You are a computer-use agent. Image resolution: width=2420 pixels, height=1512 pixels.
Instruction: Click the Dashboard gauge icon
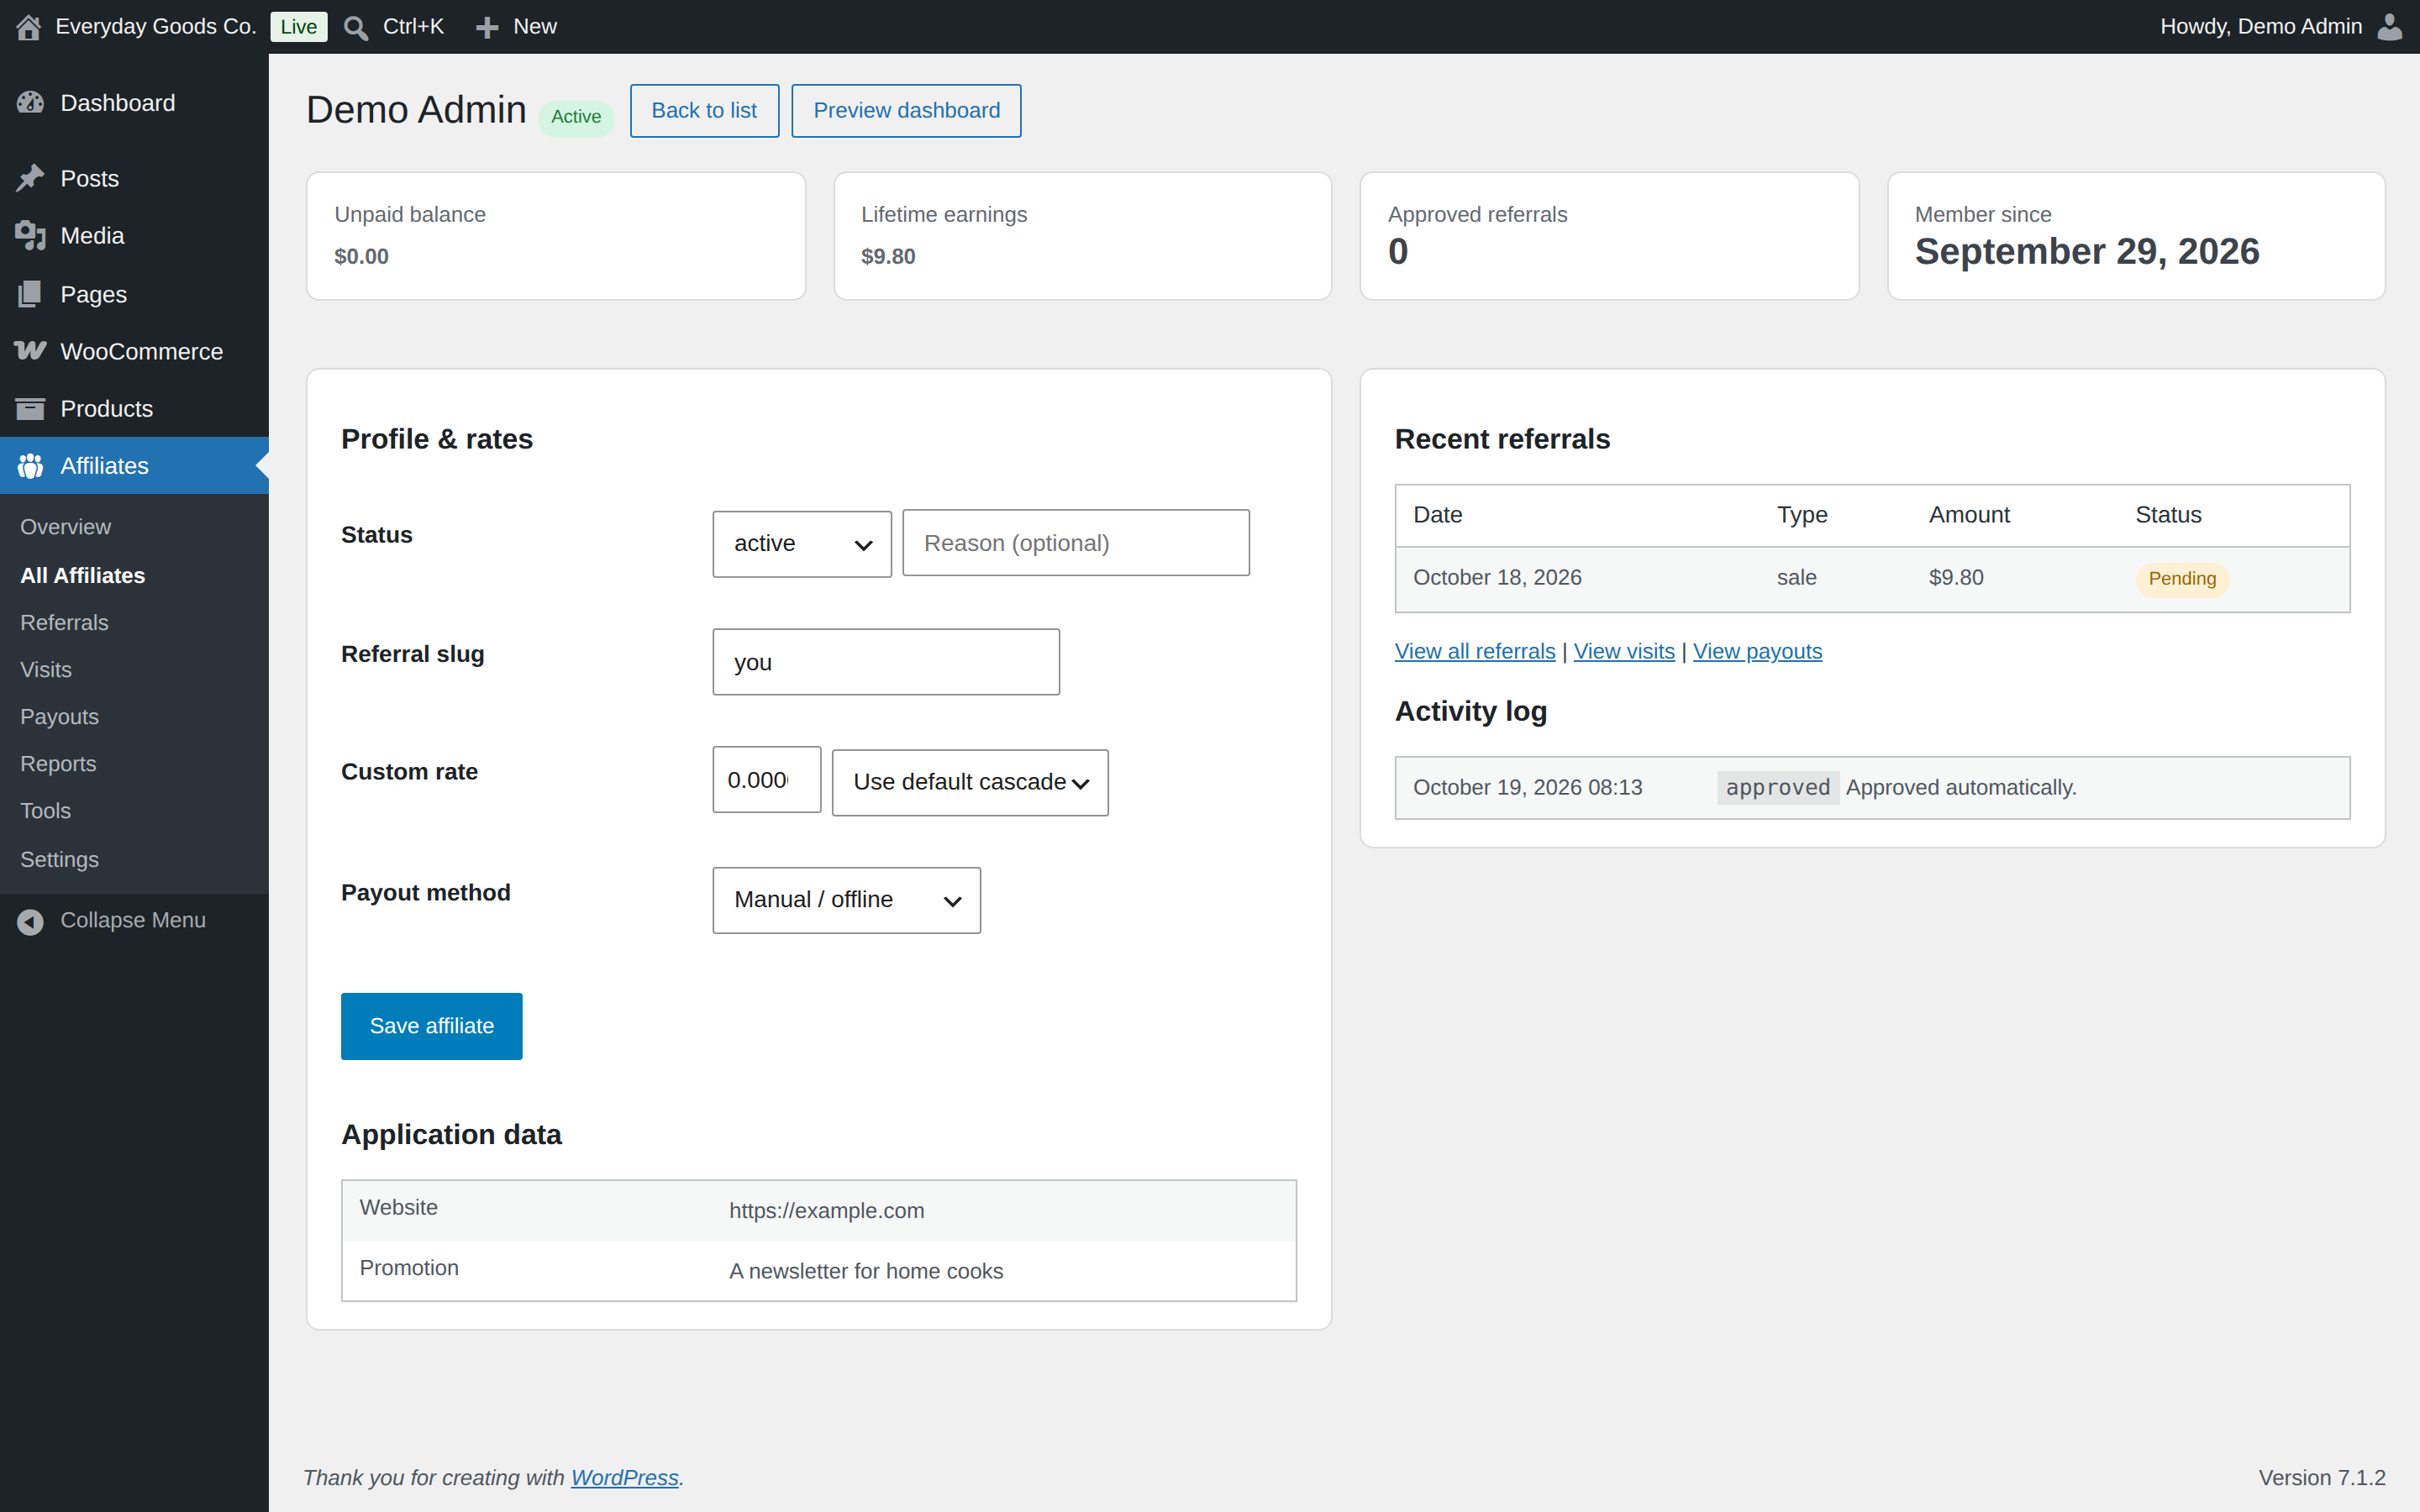click(30, 103)
